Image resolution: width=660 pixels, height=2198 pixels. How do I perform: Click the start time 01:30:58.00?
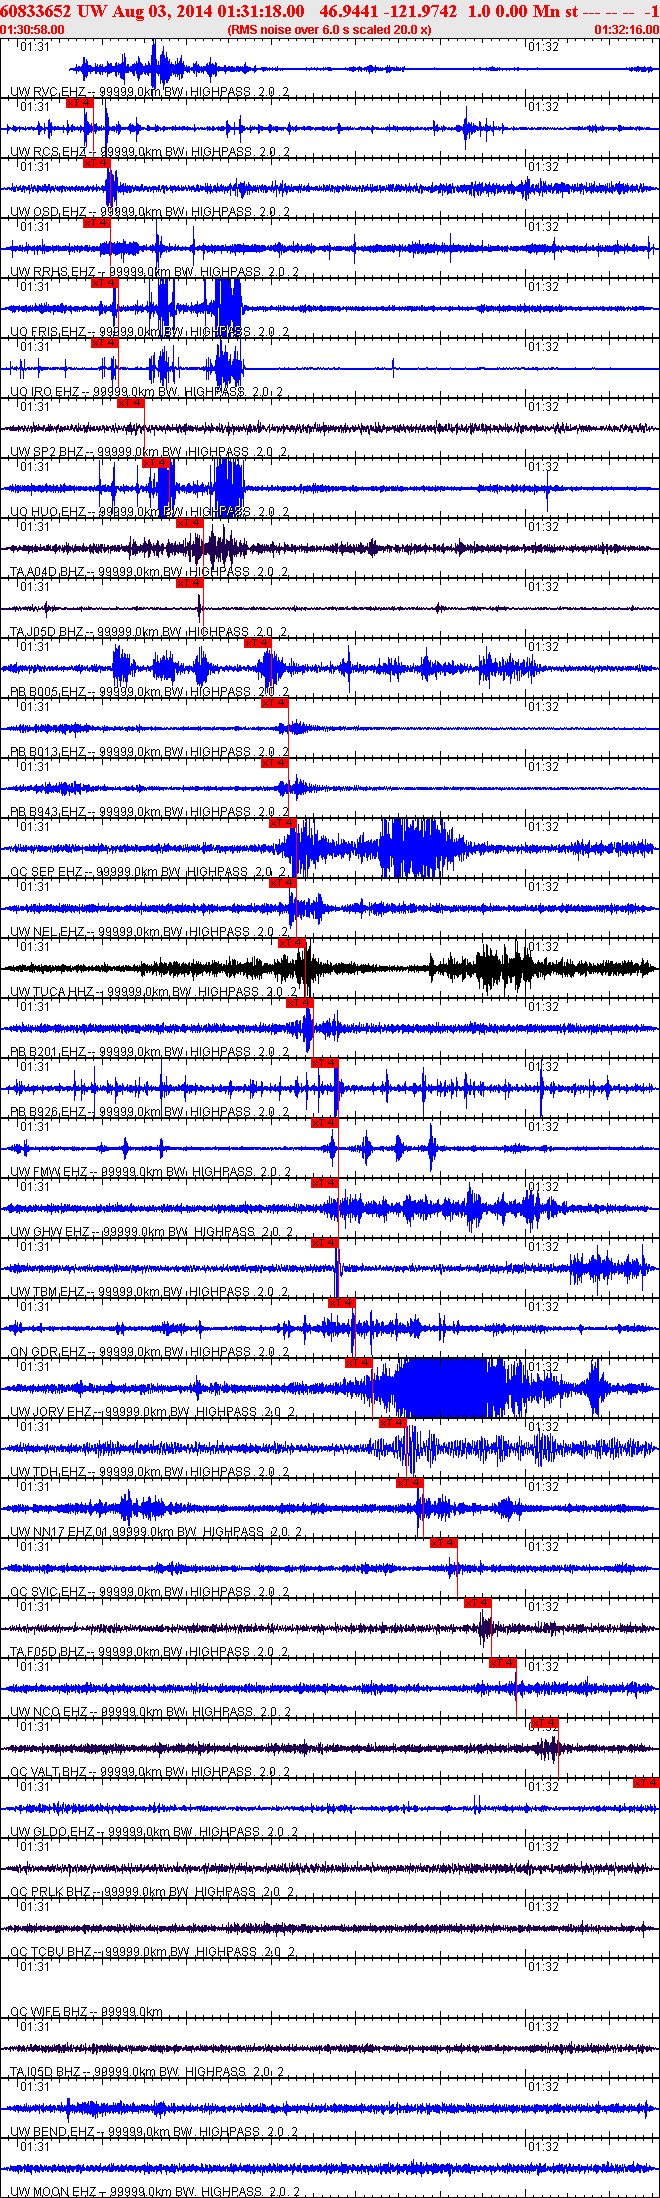click(33, 30)
